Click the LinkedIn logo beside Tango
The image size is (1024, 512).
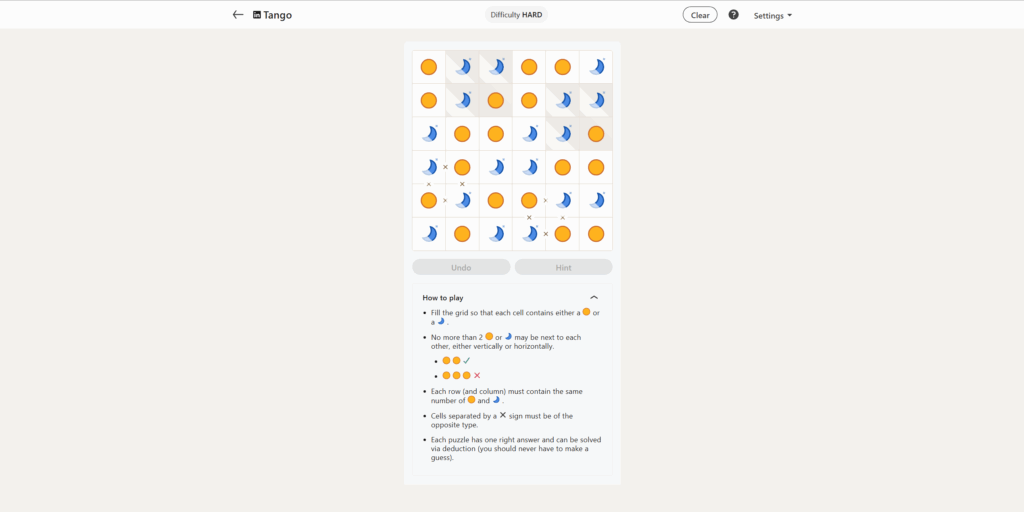257,15
